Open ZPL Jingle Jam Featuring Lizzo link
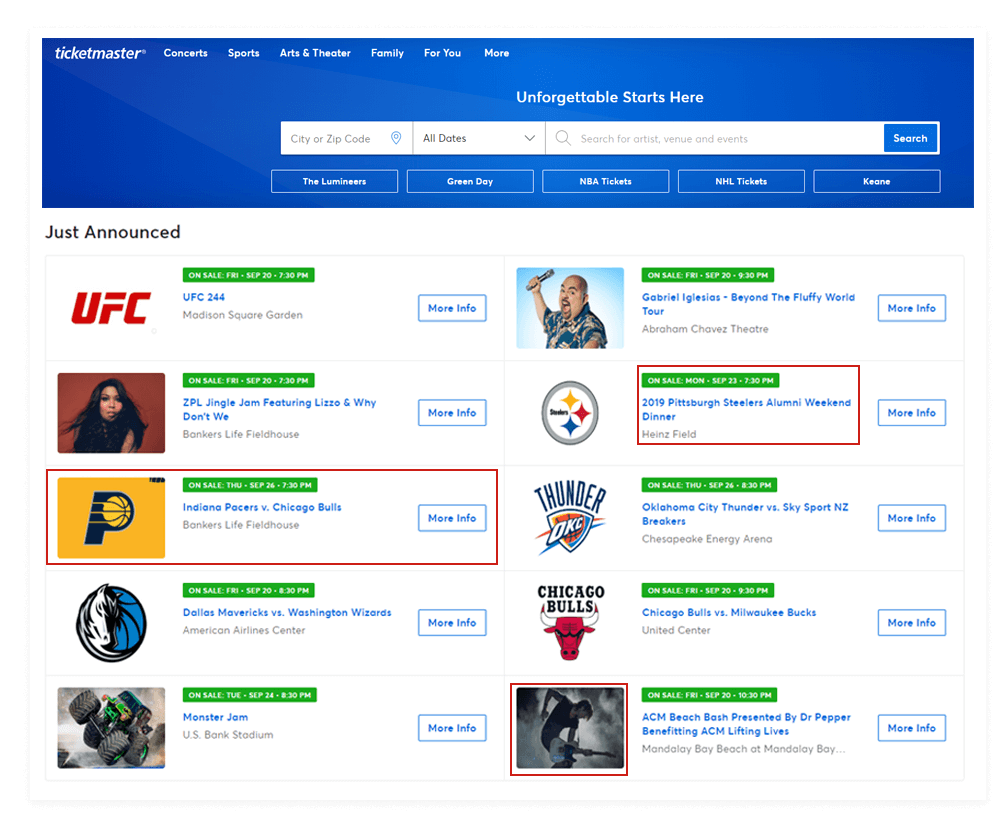Viewport: 1007px width, 831px height. (x=279, y=410)
